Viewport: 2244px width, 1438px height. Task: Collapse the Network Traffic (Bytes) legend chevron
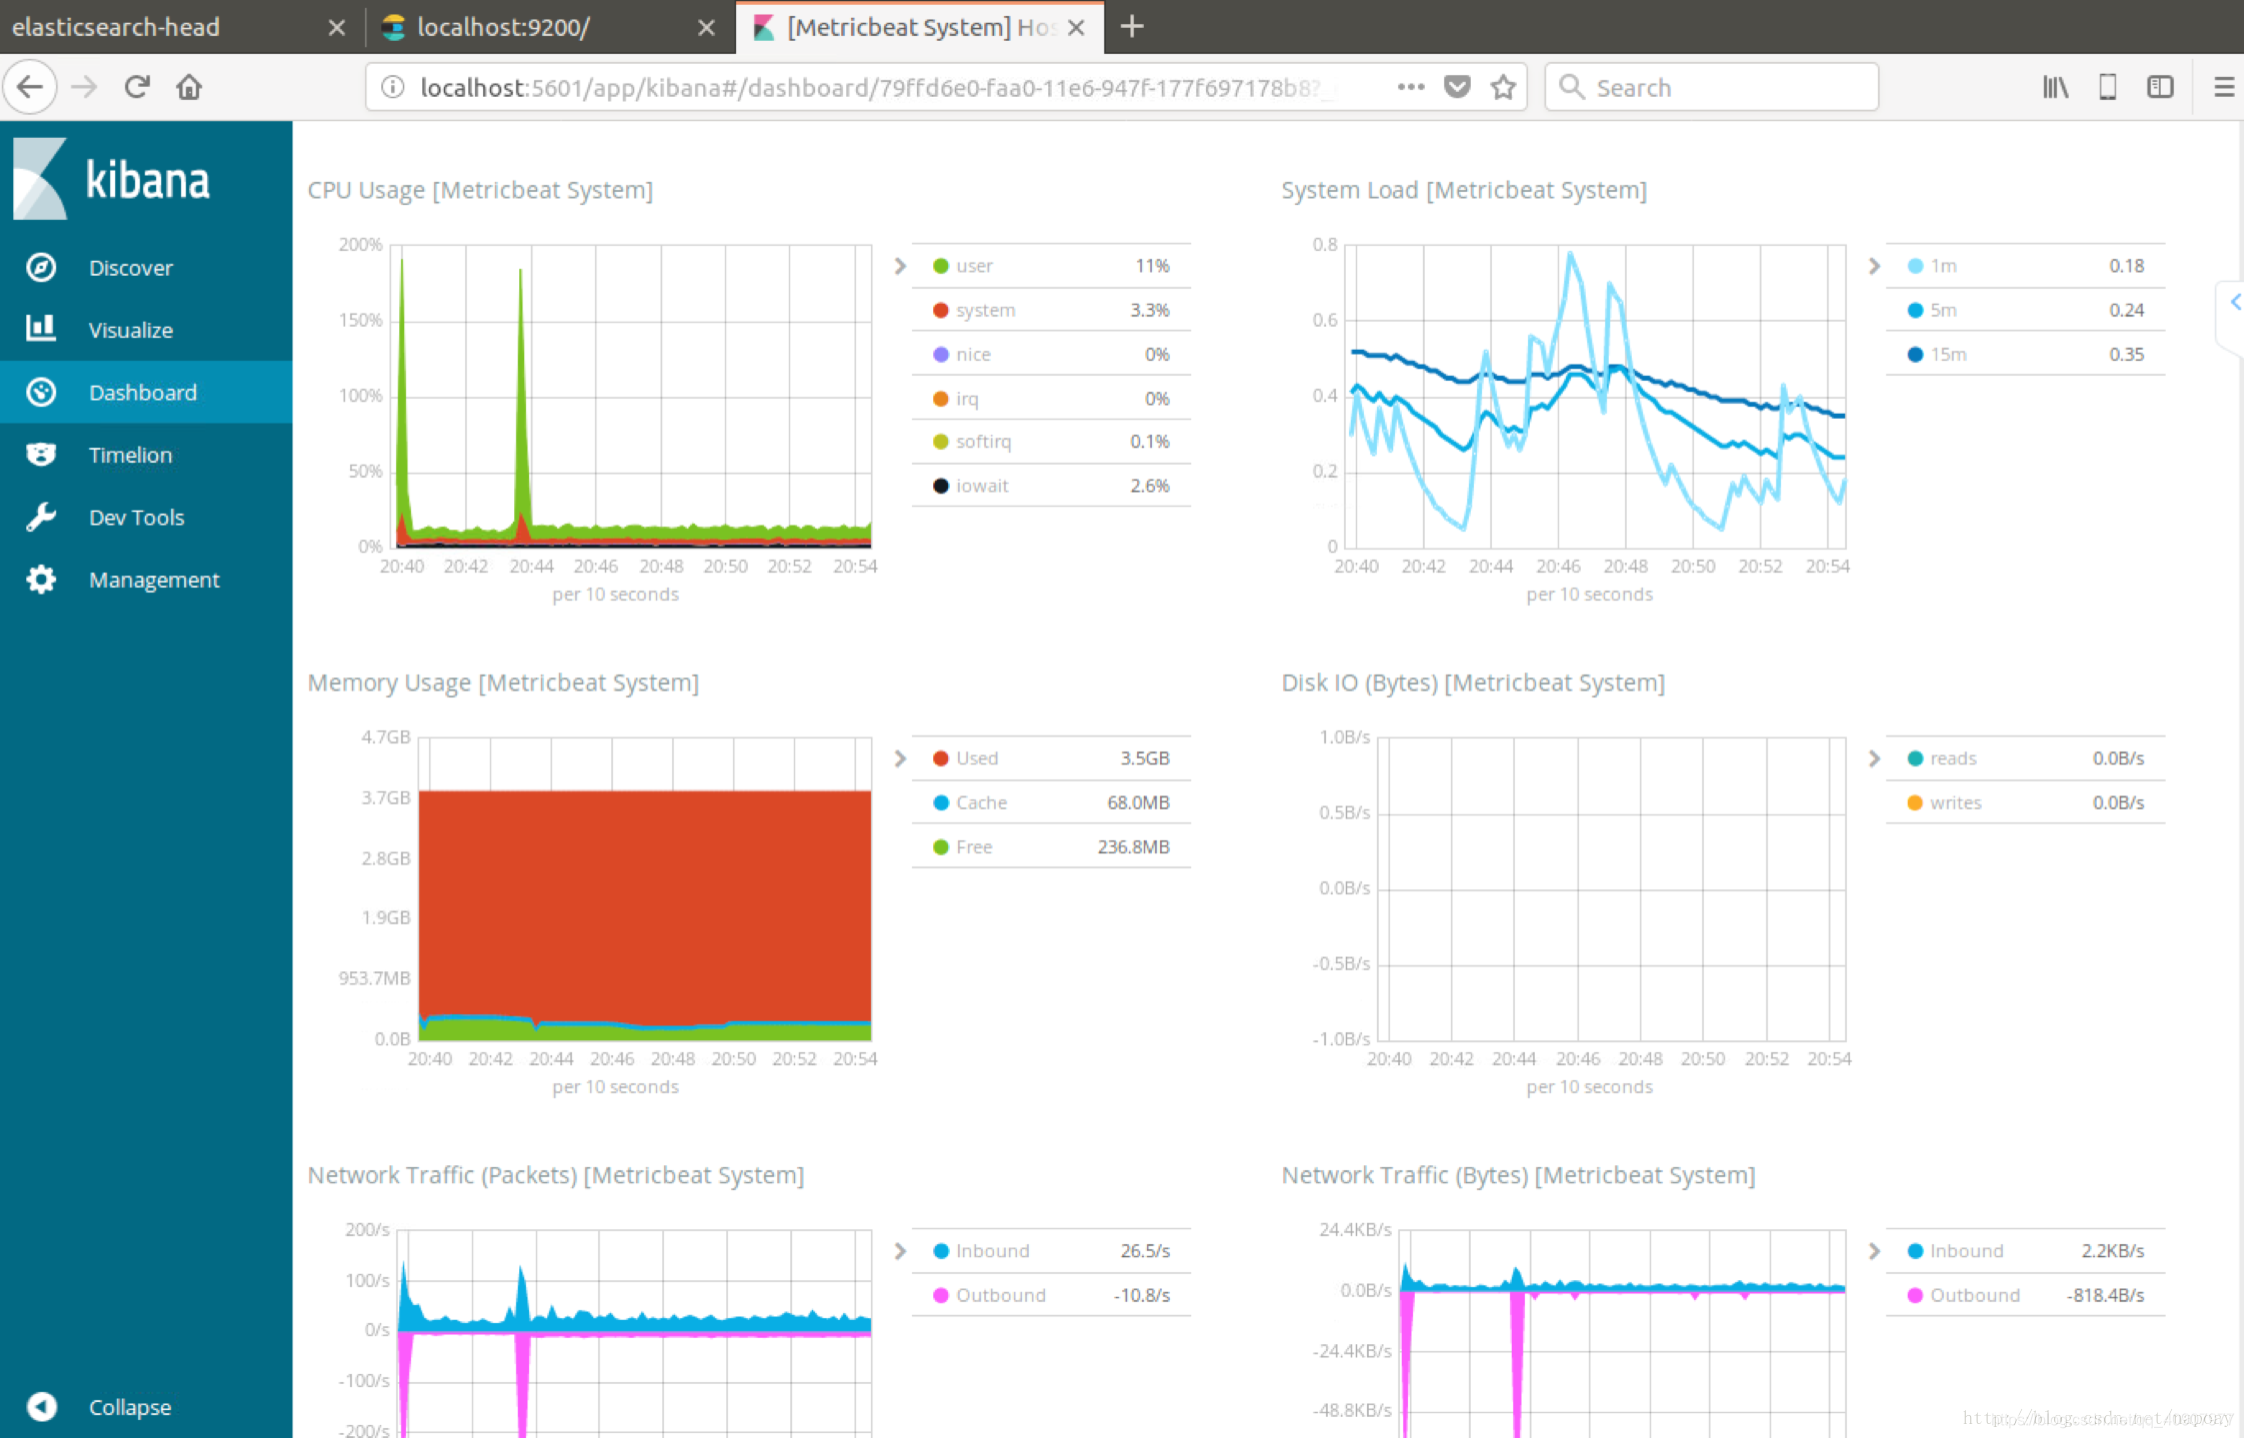coord(1874,1251)
